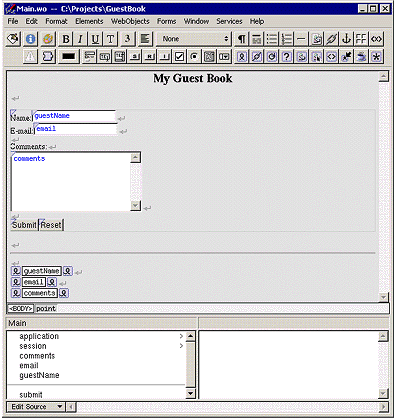Click the <> generic element icon, second row
The width and height of the screenshot is (397, 420).
pos(332,57)
